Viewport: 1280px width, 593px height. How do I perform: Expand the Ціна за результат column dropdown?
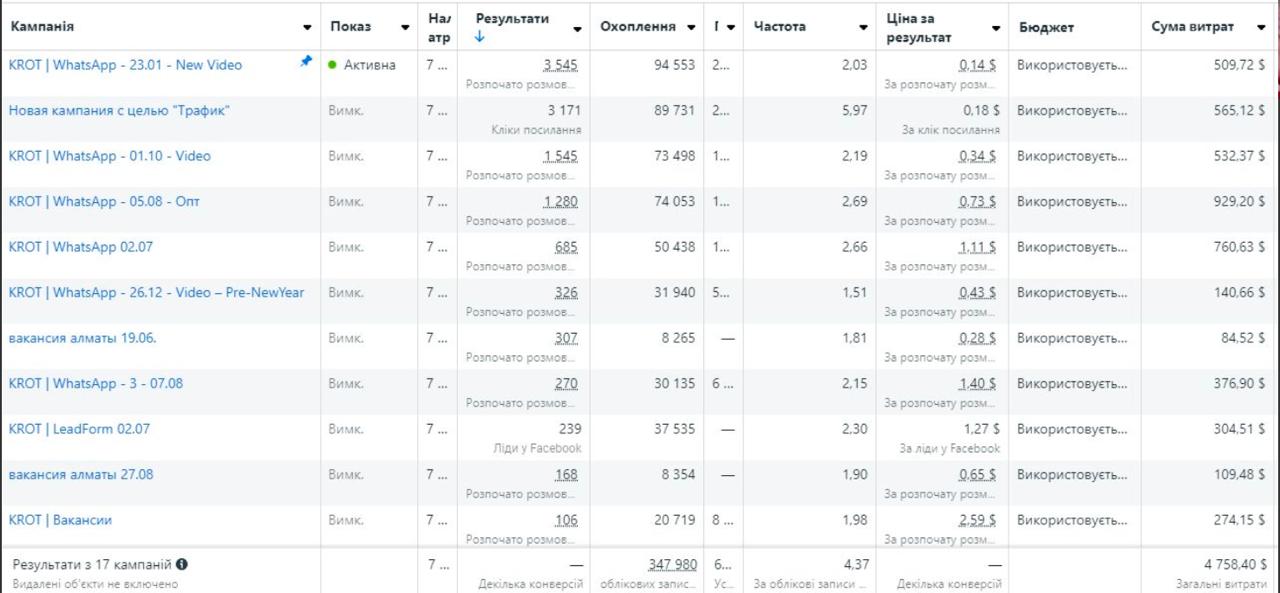point(996,28)
